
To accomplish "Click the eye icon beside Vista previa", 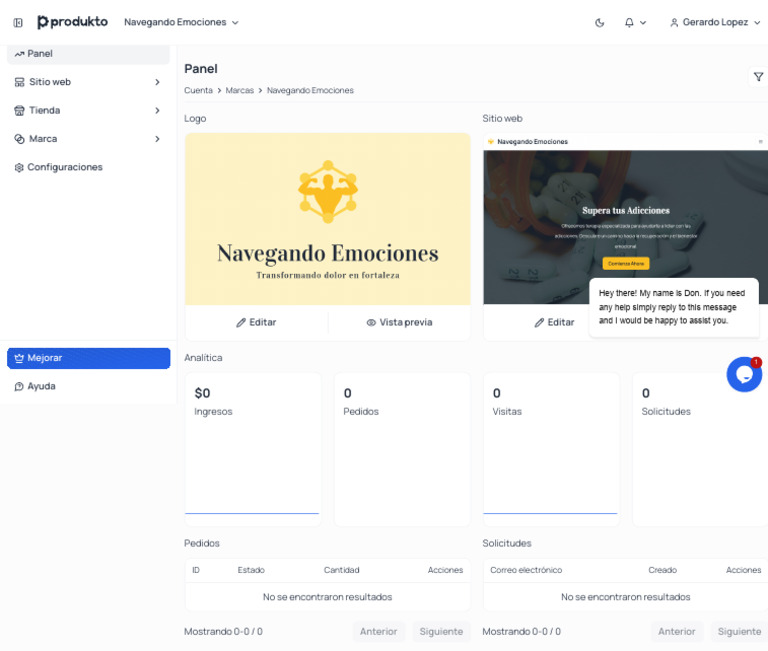I will [x=371, y=322].
